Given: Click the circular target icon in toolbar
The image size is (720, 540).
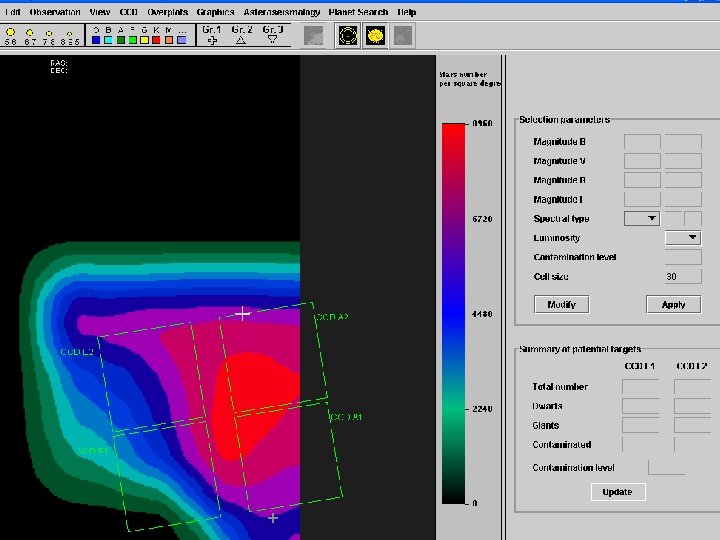Looking at the screenshot, I should tap(347, 35).
